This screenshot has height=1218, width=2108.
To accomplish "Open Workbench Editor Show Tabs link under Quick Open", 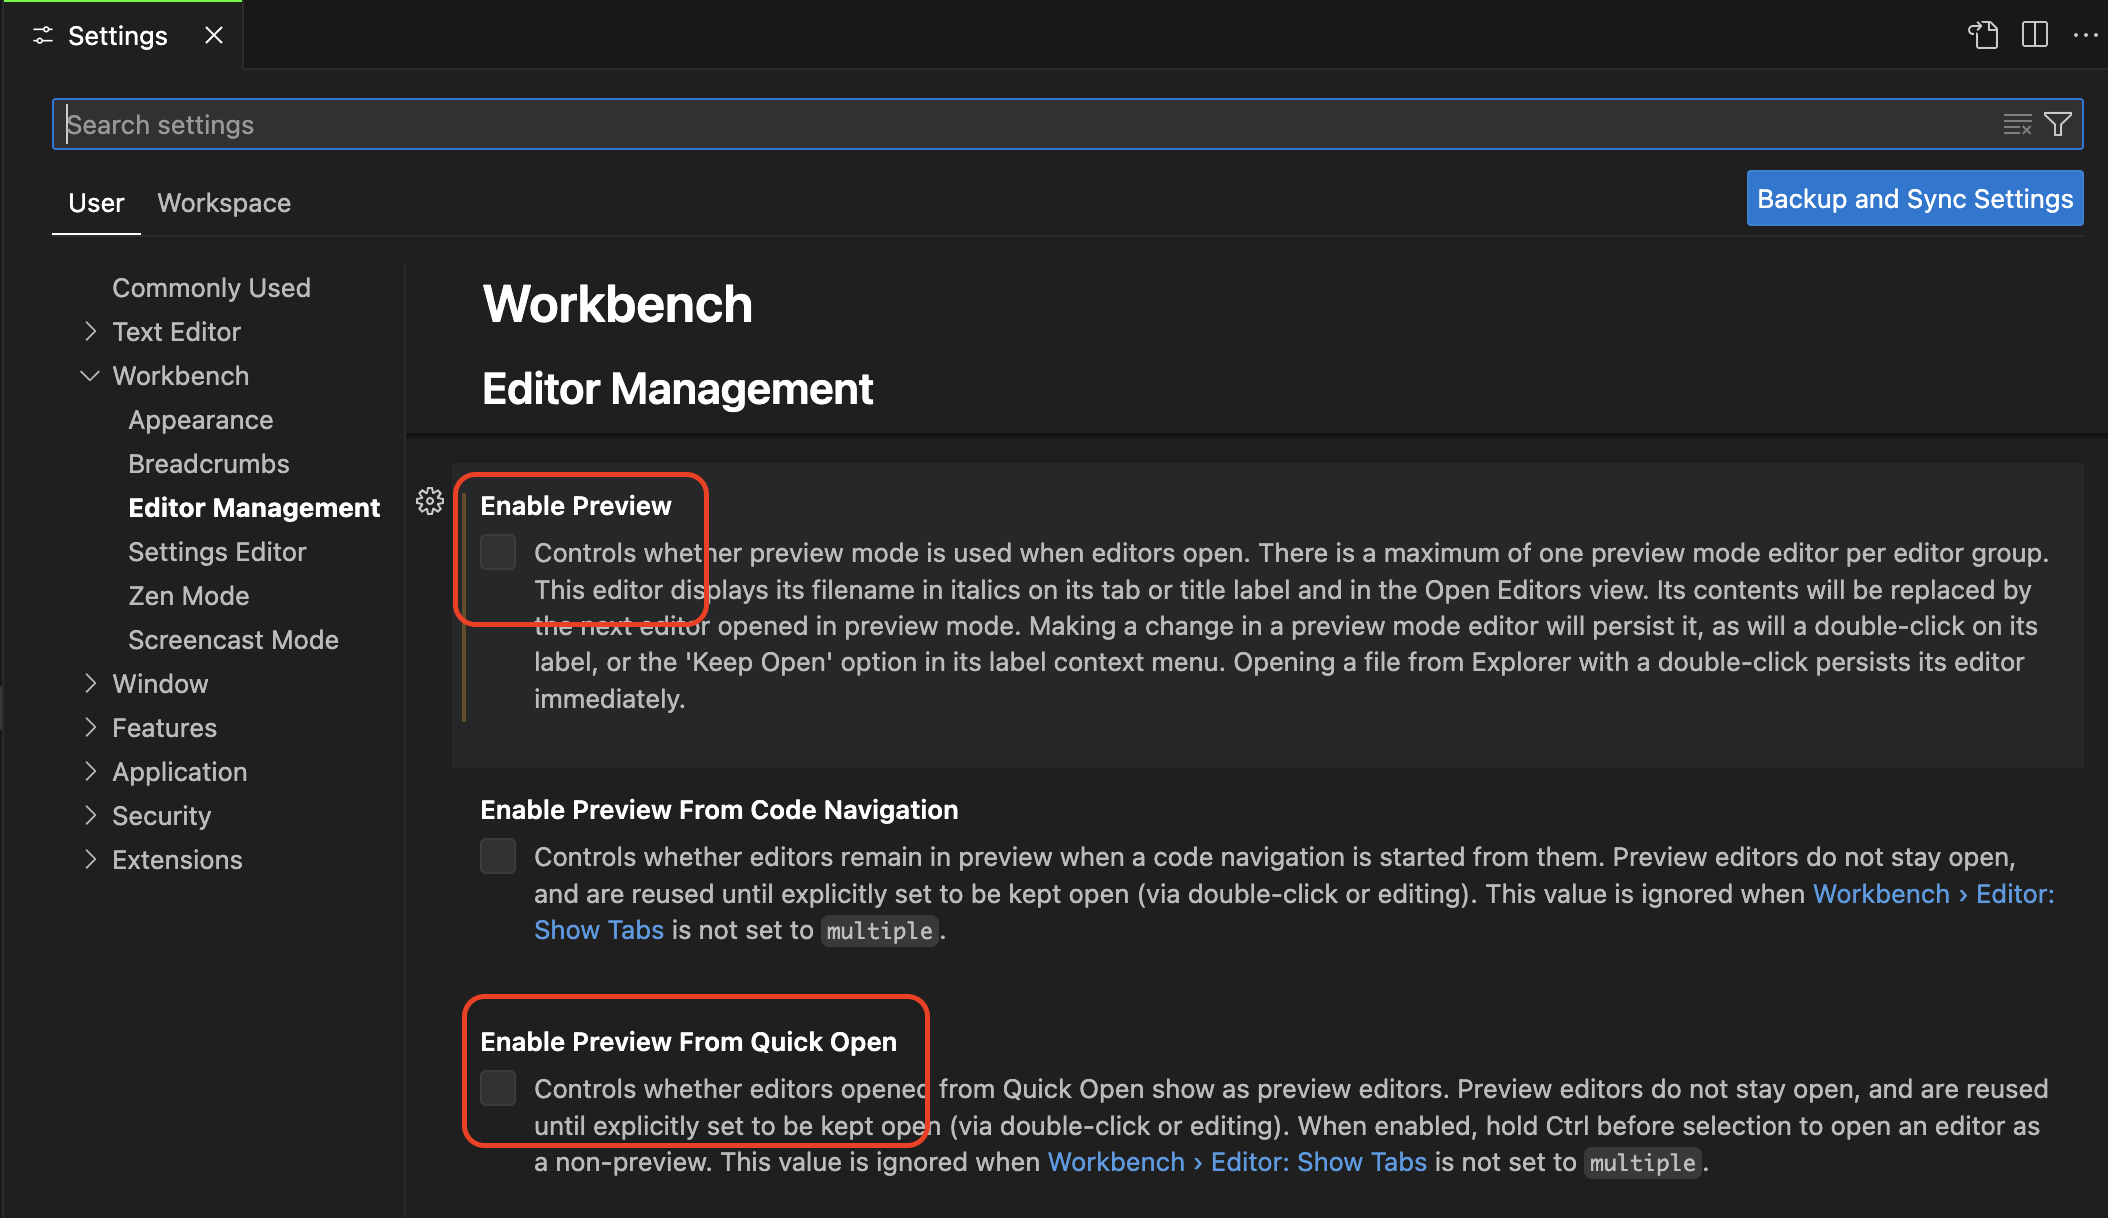I will point(1237,1162).
